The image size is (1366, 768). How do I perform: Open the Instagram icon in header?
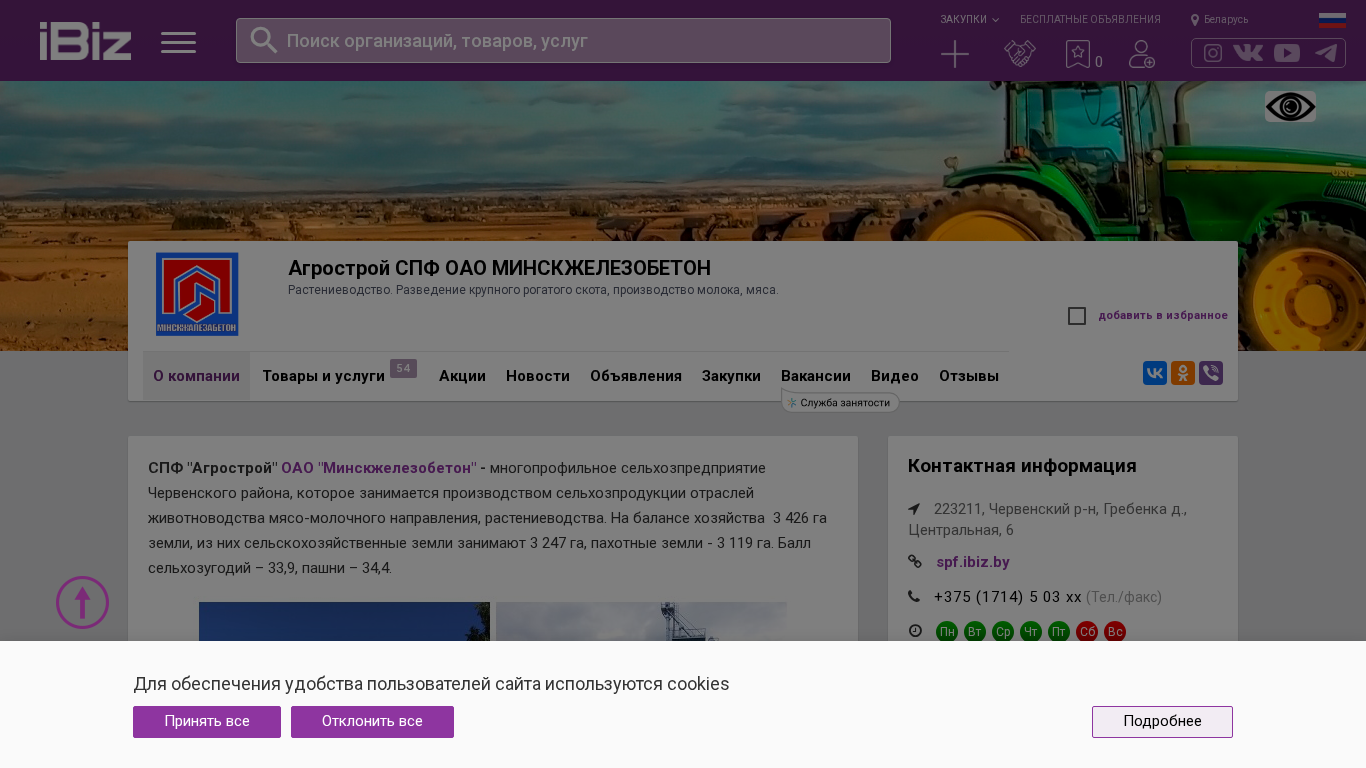coord(1213,53)
